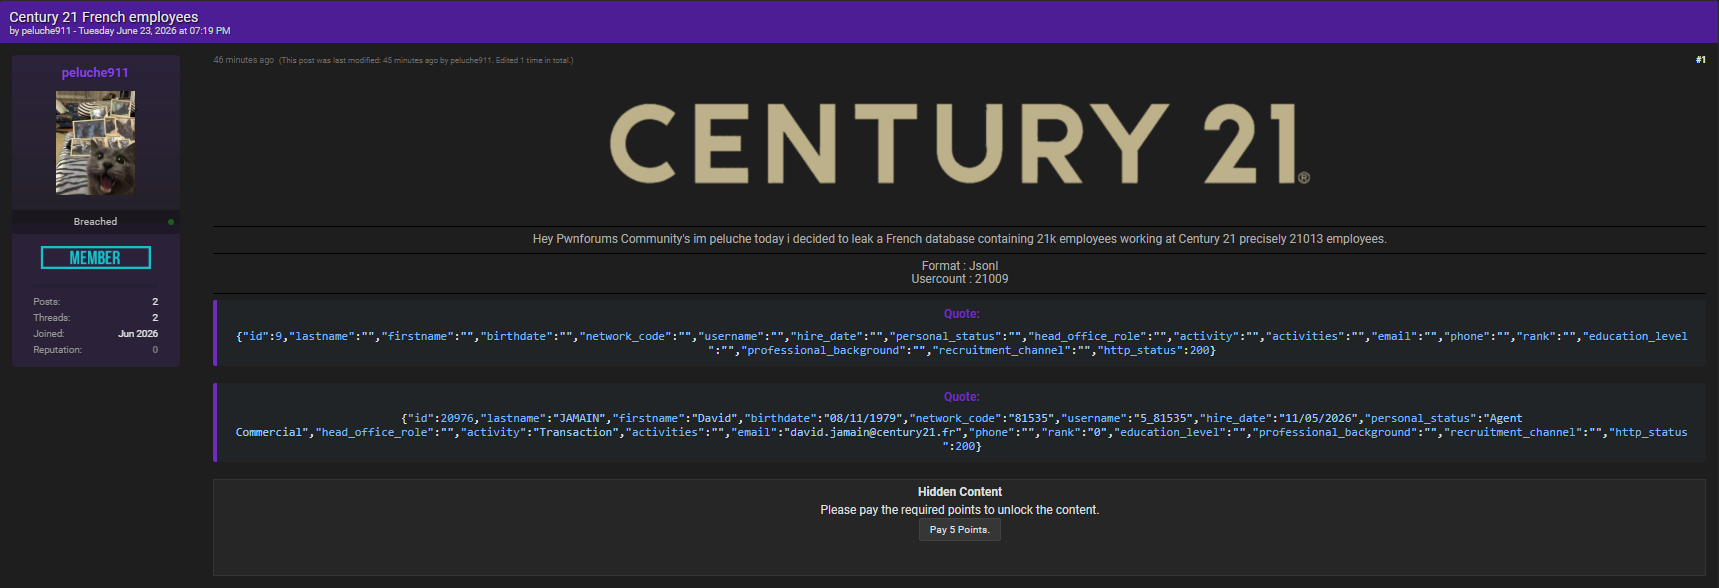Image resolution: width=1719 pixels, height=588 pixels.
Task: Click the Hey Pwnforums Community's intro sentence
Action: coord(959,239)
